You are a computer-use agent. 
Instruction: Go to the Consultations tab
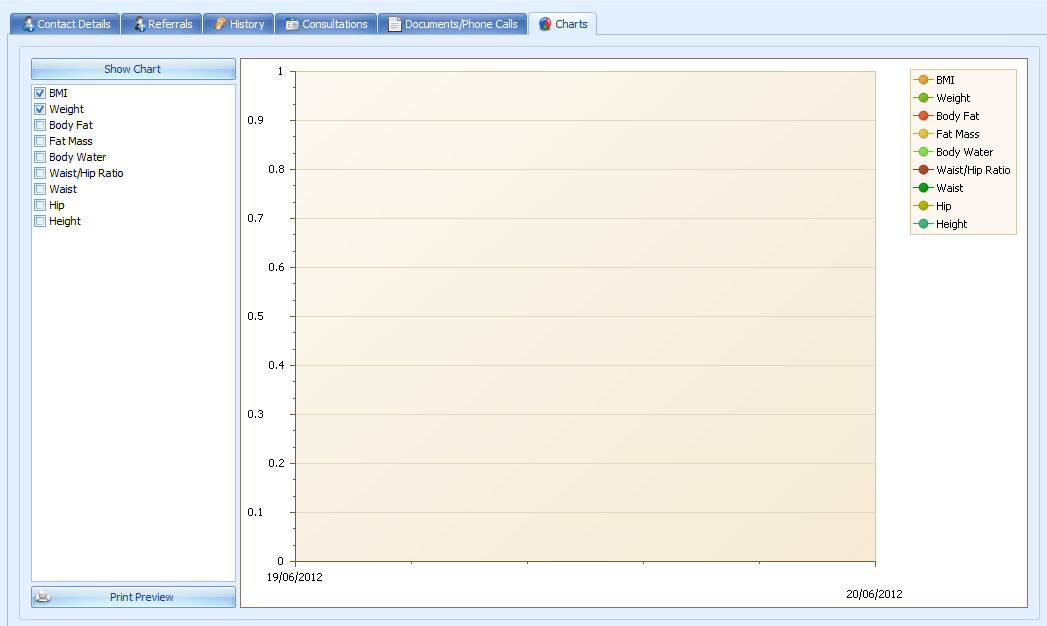[x=326, y=23]
